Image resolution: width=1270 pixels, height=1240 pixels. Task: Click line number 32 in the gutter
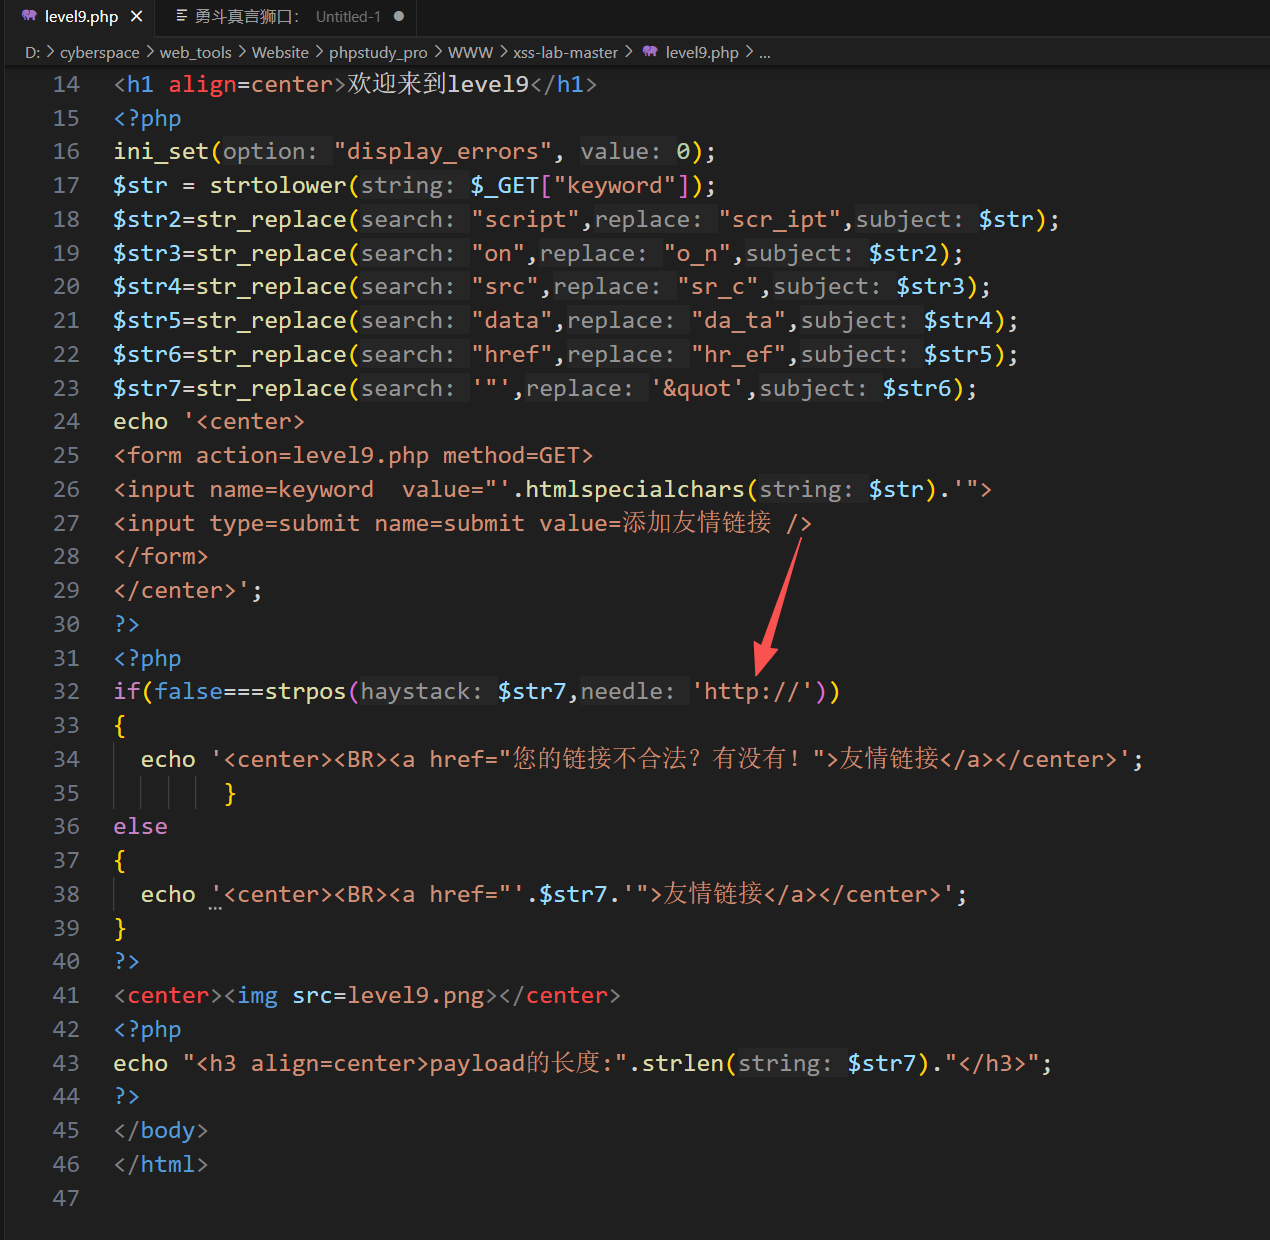(66, 691)
